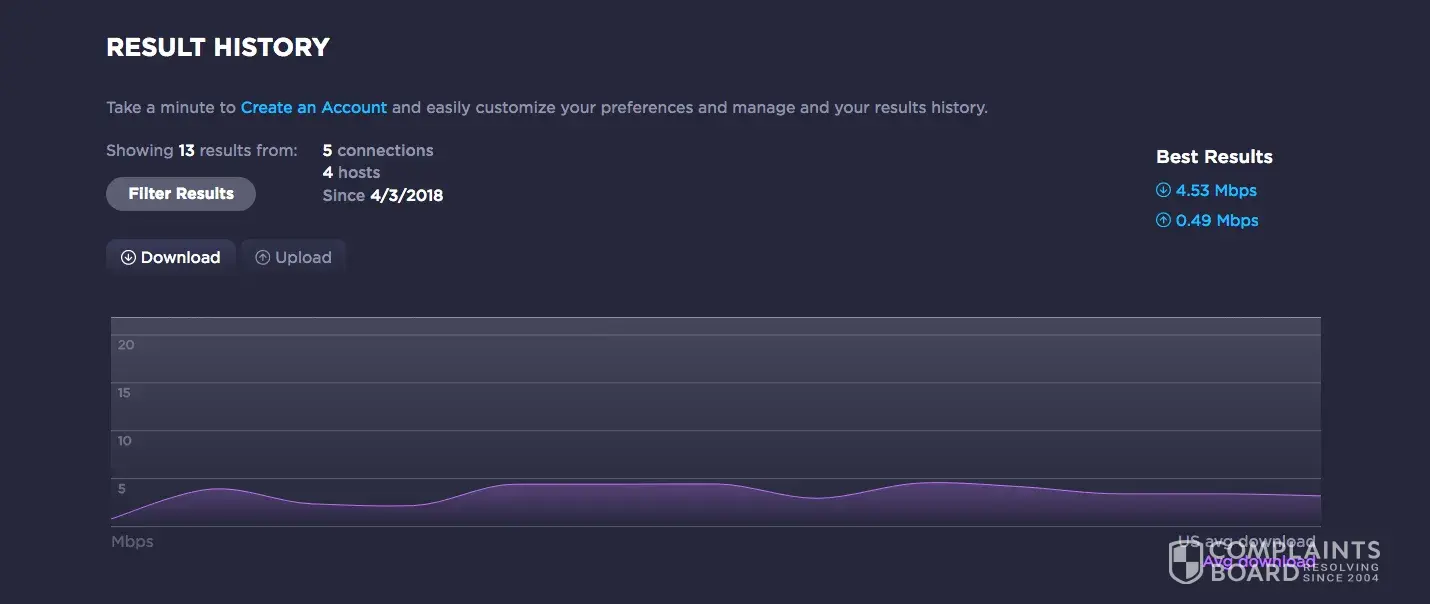
Task: Click the Avg download legend label
Action: pos(1258,561)
